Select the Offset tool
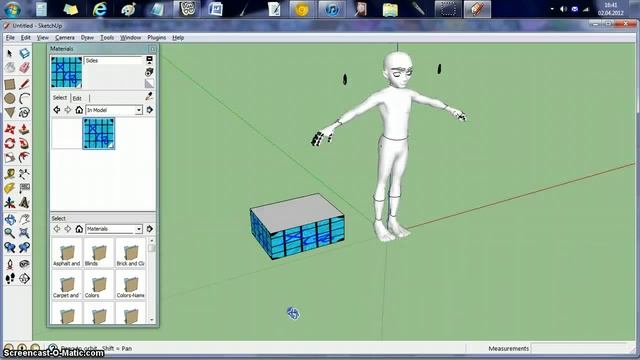Viewport: 640px width, 360px height. (x=24, y=157)
